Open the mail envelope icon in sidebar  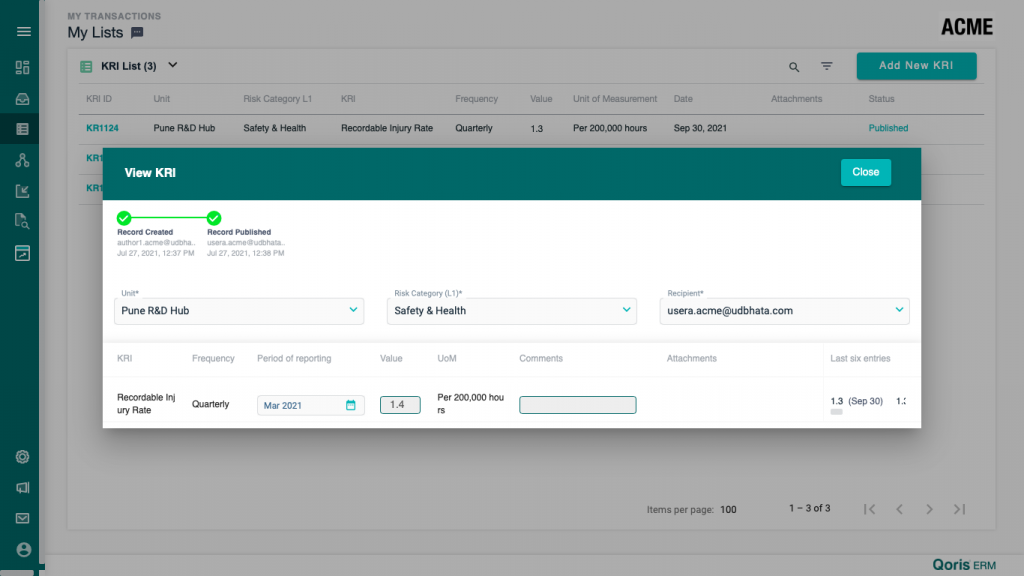(22, 518)
